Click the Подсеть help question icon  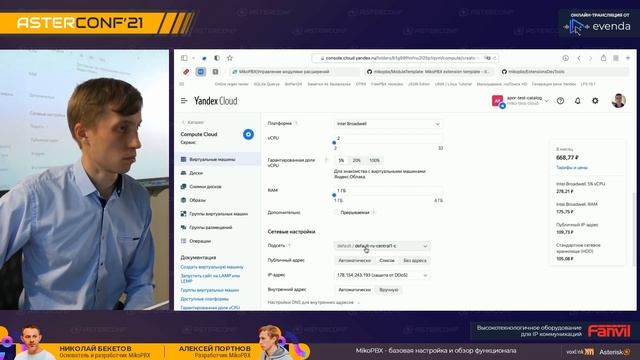click(x=289, y=245)
